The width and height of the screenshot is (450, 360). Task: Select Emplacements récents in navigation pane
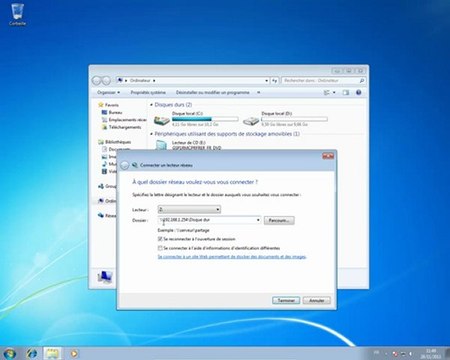[127, 120]
